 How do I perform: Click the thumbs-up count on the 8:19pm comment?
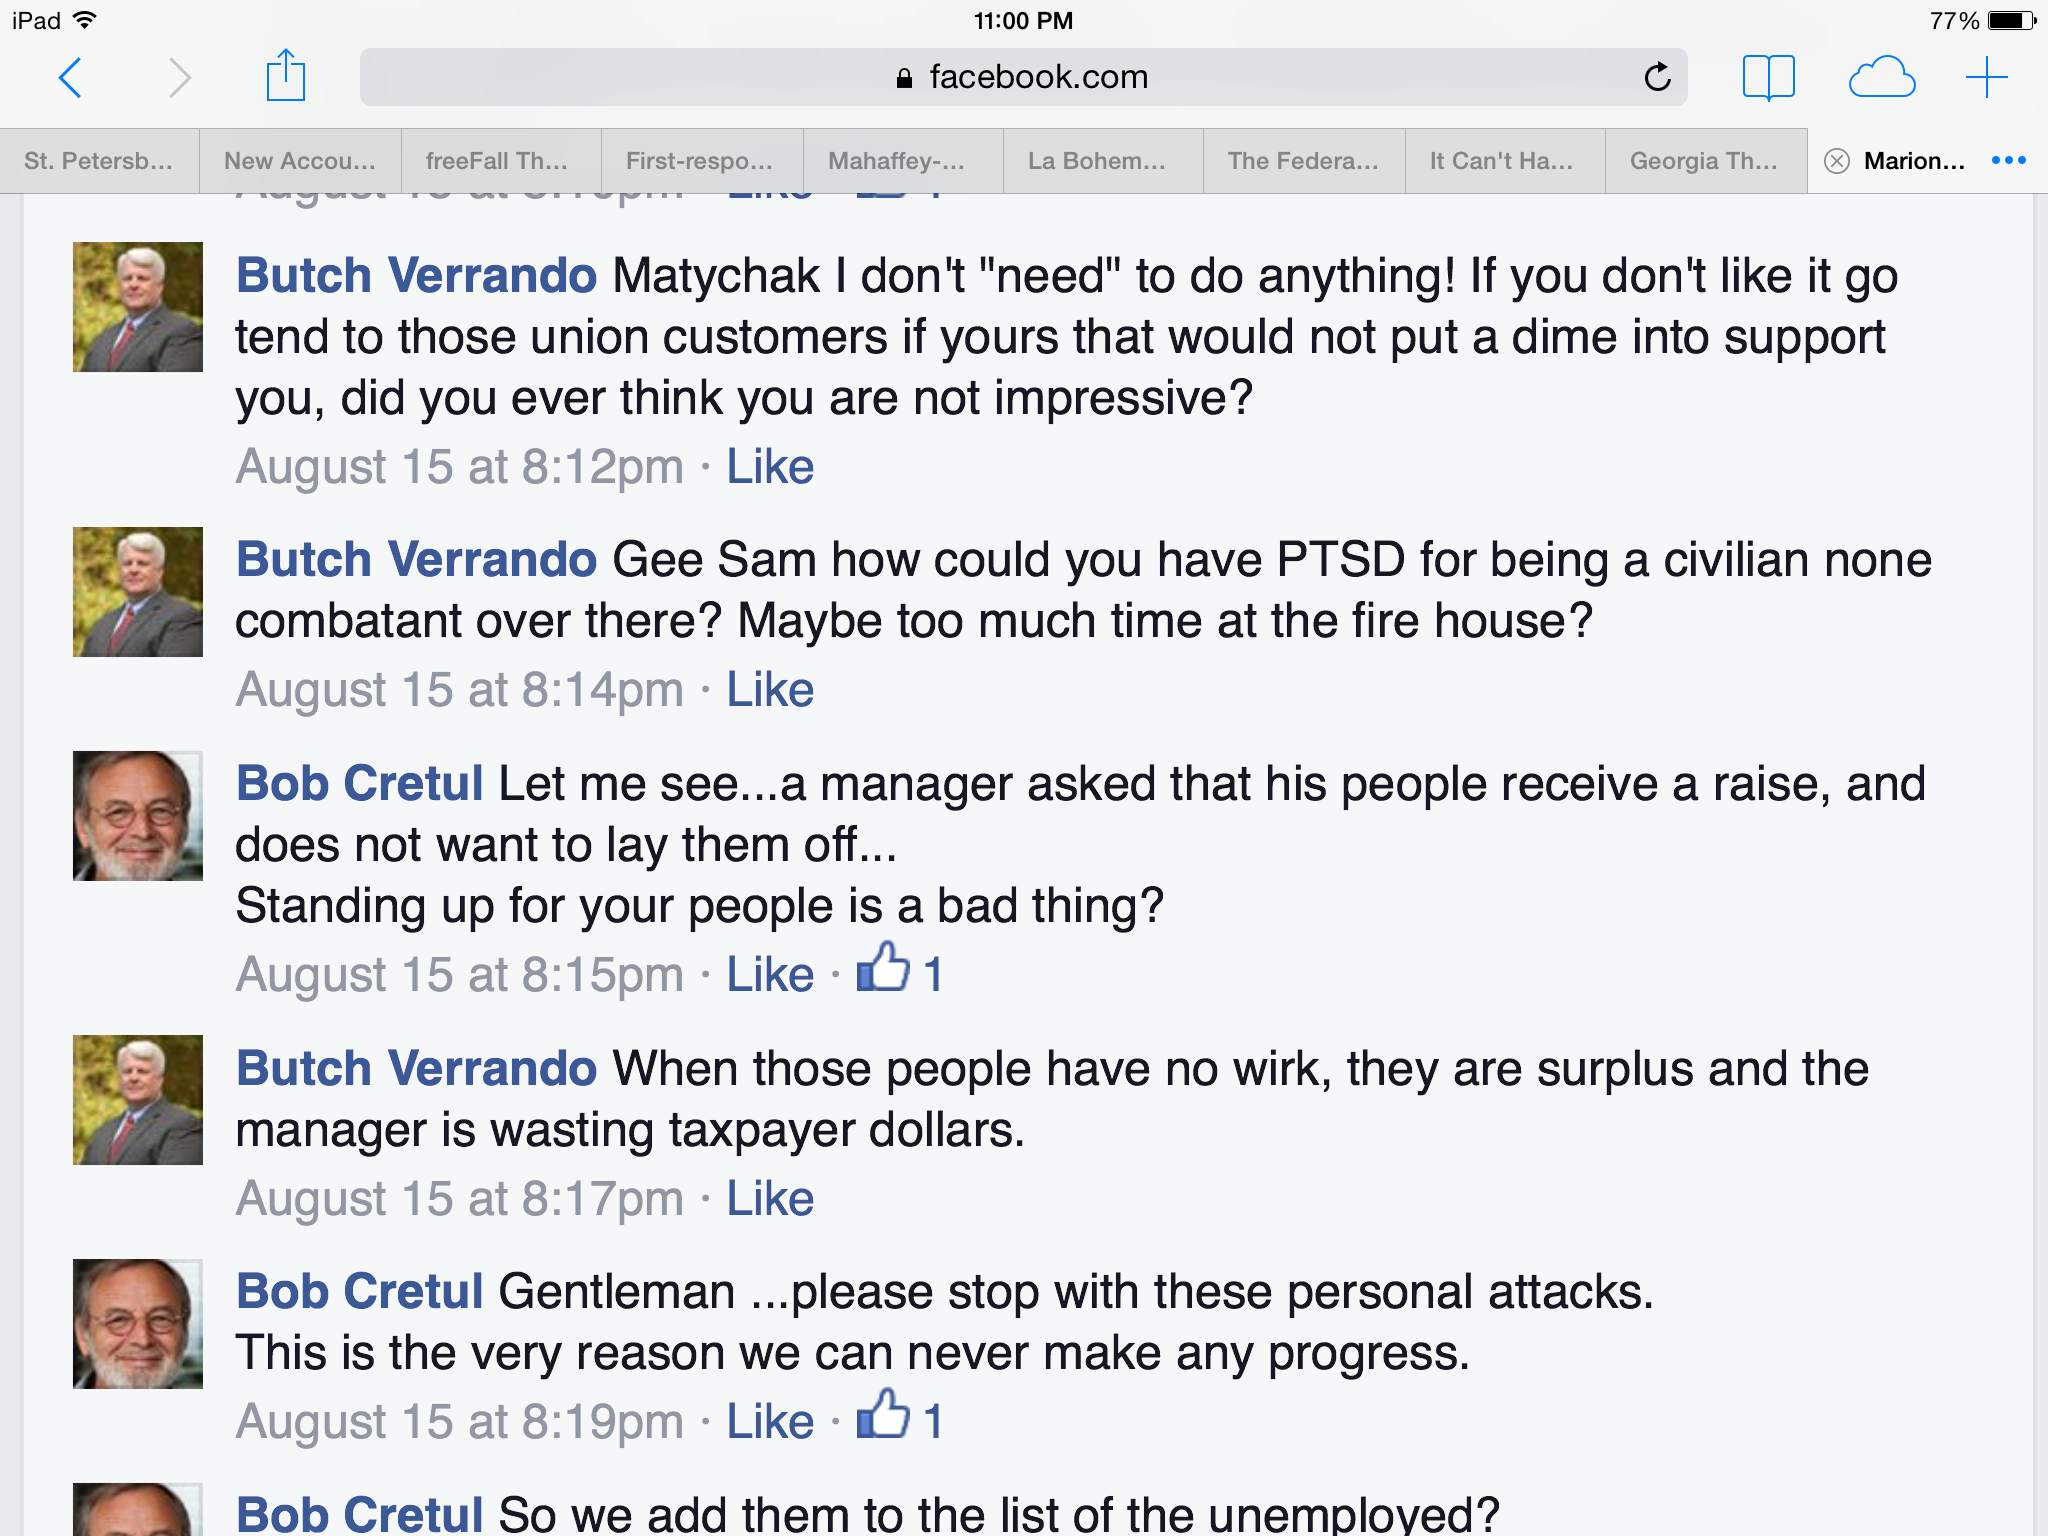click(900, 1417)
